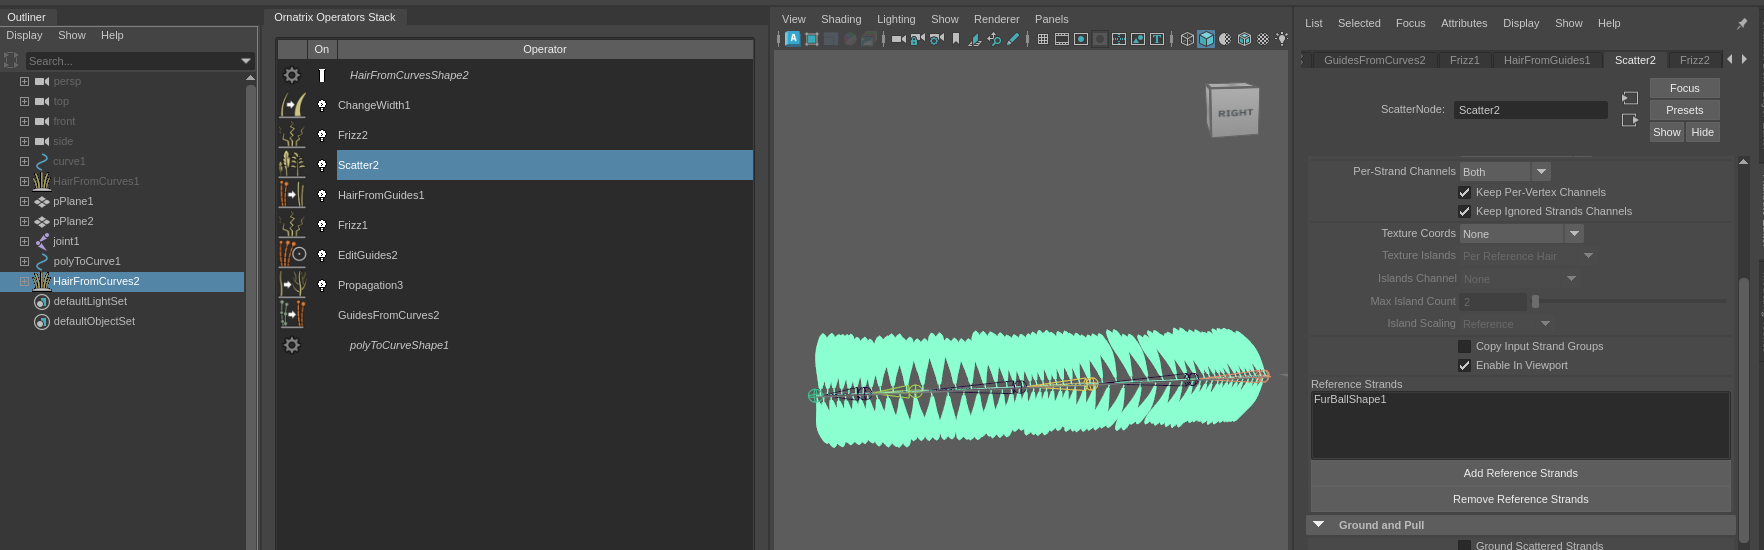Disable Enable In Viewport checkbox

coord(1464,365)
